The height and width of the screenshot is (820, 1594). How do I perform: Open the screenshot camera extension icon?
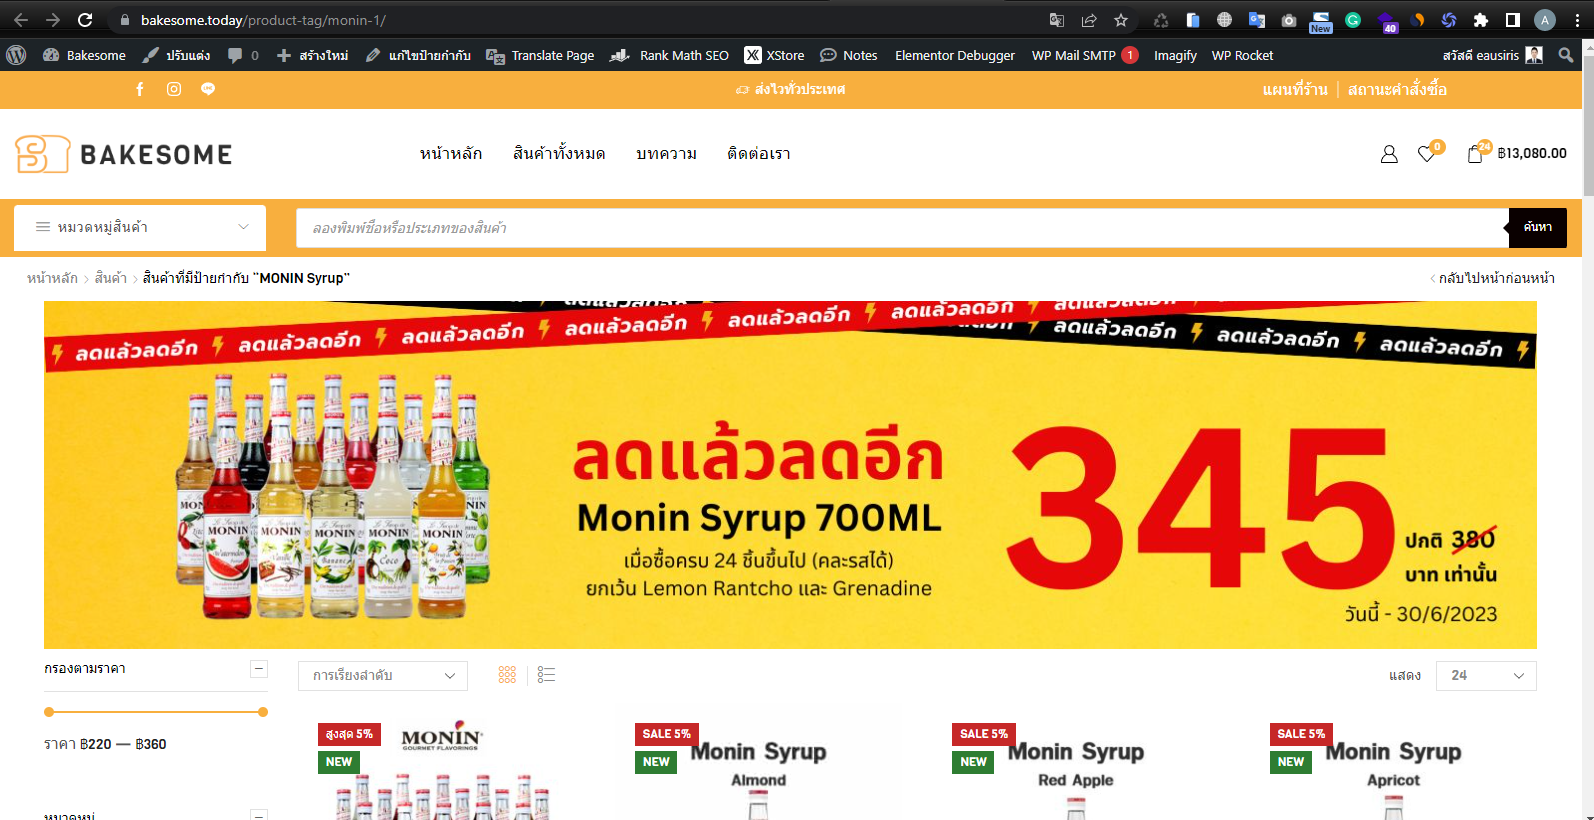1289,20
